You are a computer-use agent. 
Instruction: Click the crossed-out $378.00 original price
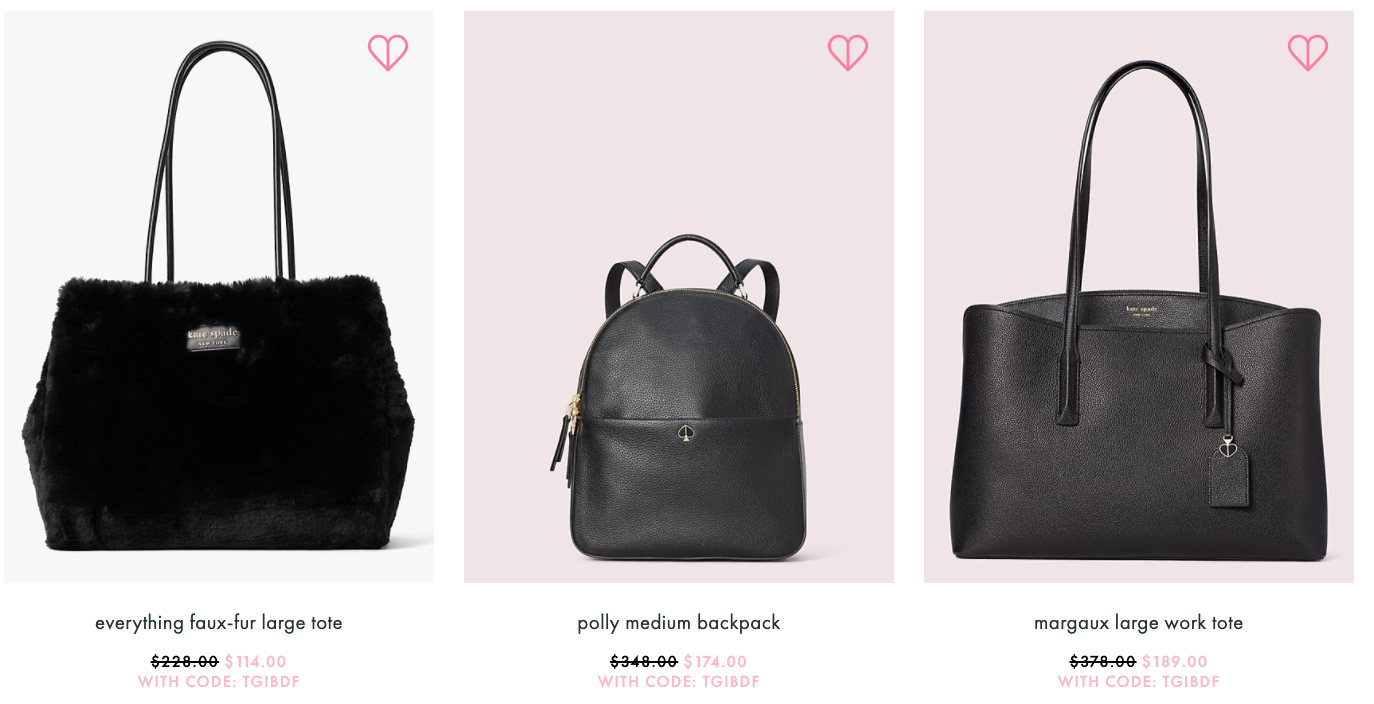(x=1103, y=662)
